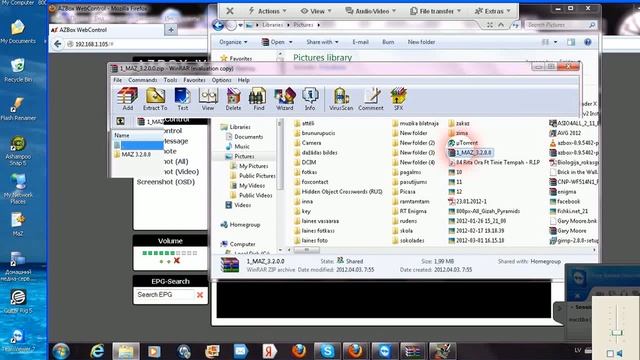Viewport: 640px width, 360px height.
Task: Click red X mute under Volume
Action: 177,260
